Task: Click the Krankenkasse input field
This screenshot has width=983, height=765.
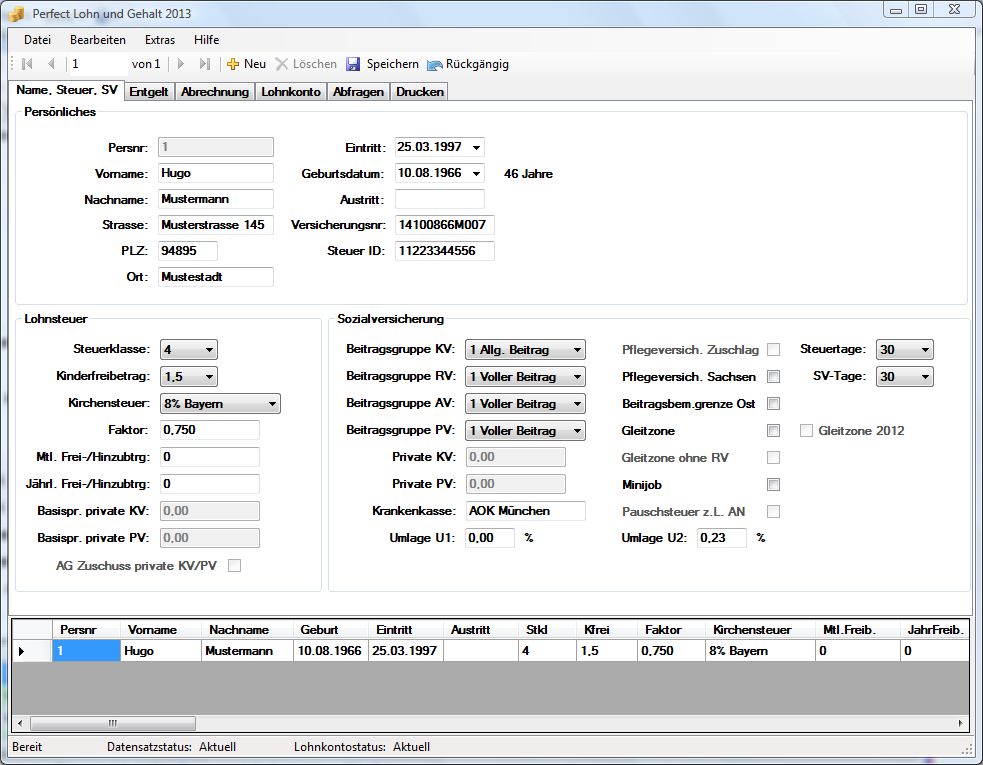Action: (x=525, y=510)
